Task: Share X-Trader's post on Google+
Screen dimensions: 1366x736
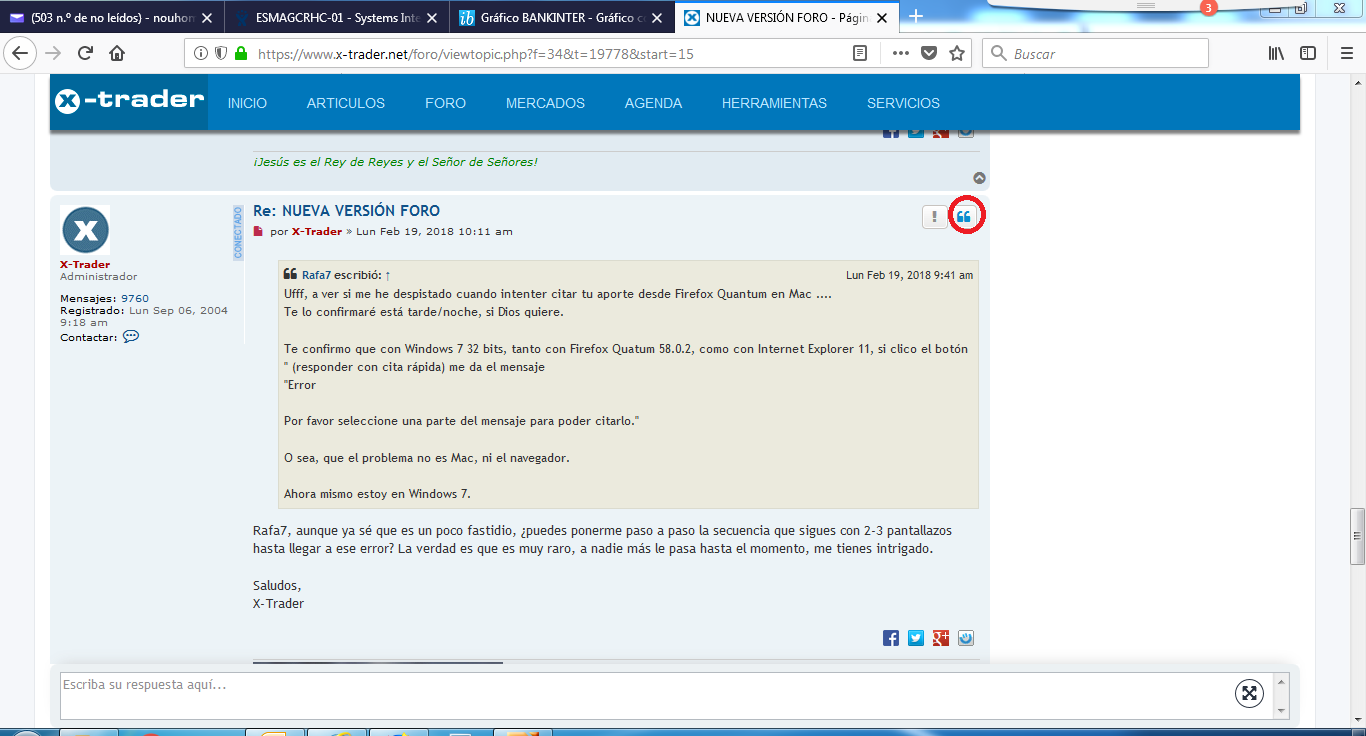Action: click(941, 637)
